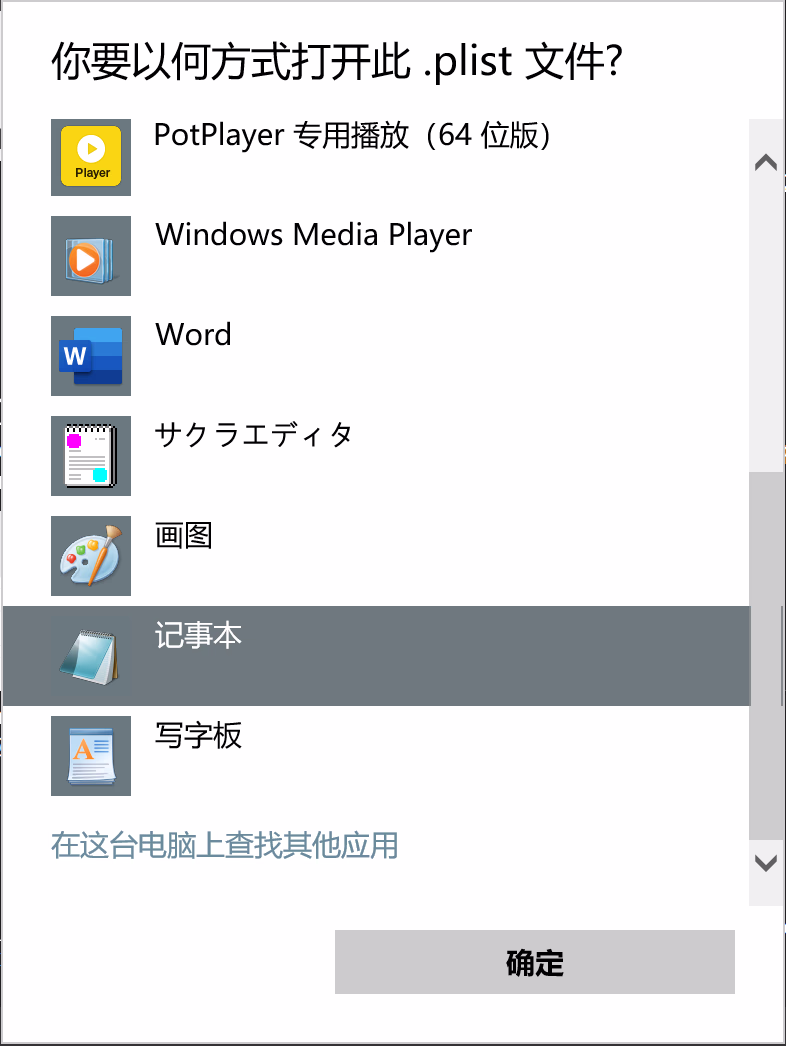This screenshot has width=786, height=1046.
Task: Open 在这台电脑上查找其他应用 link
Action: point(224,846)
